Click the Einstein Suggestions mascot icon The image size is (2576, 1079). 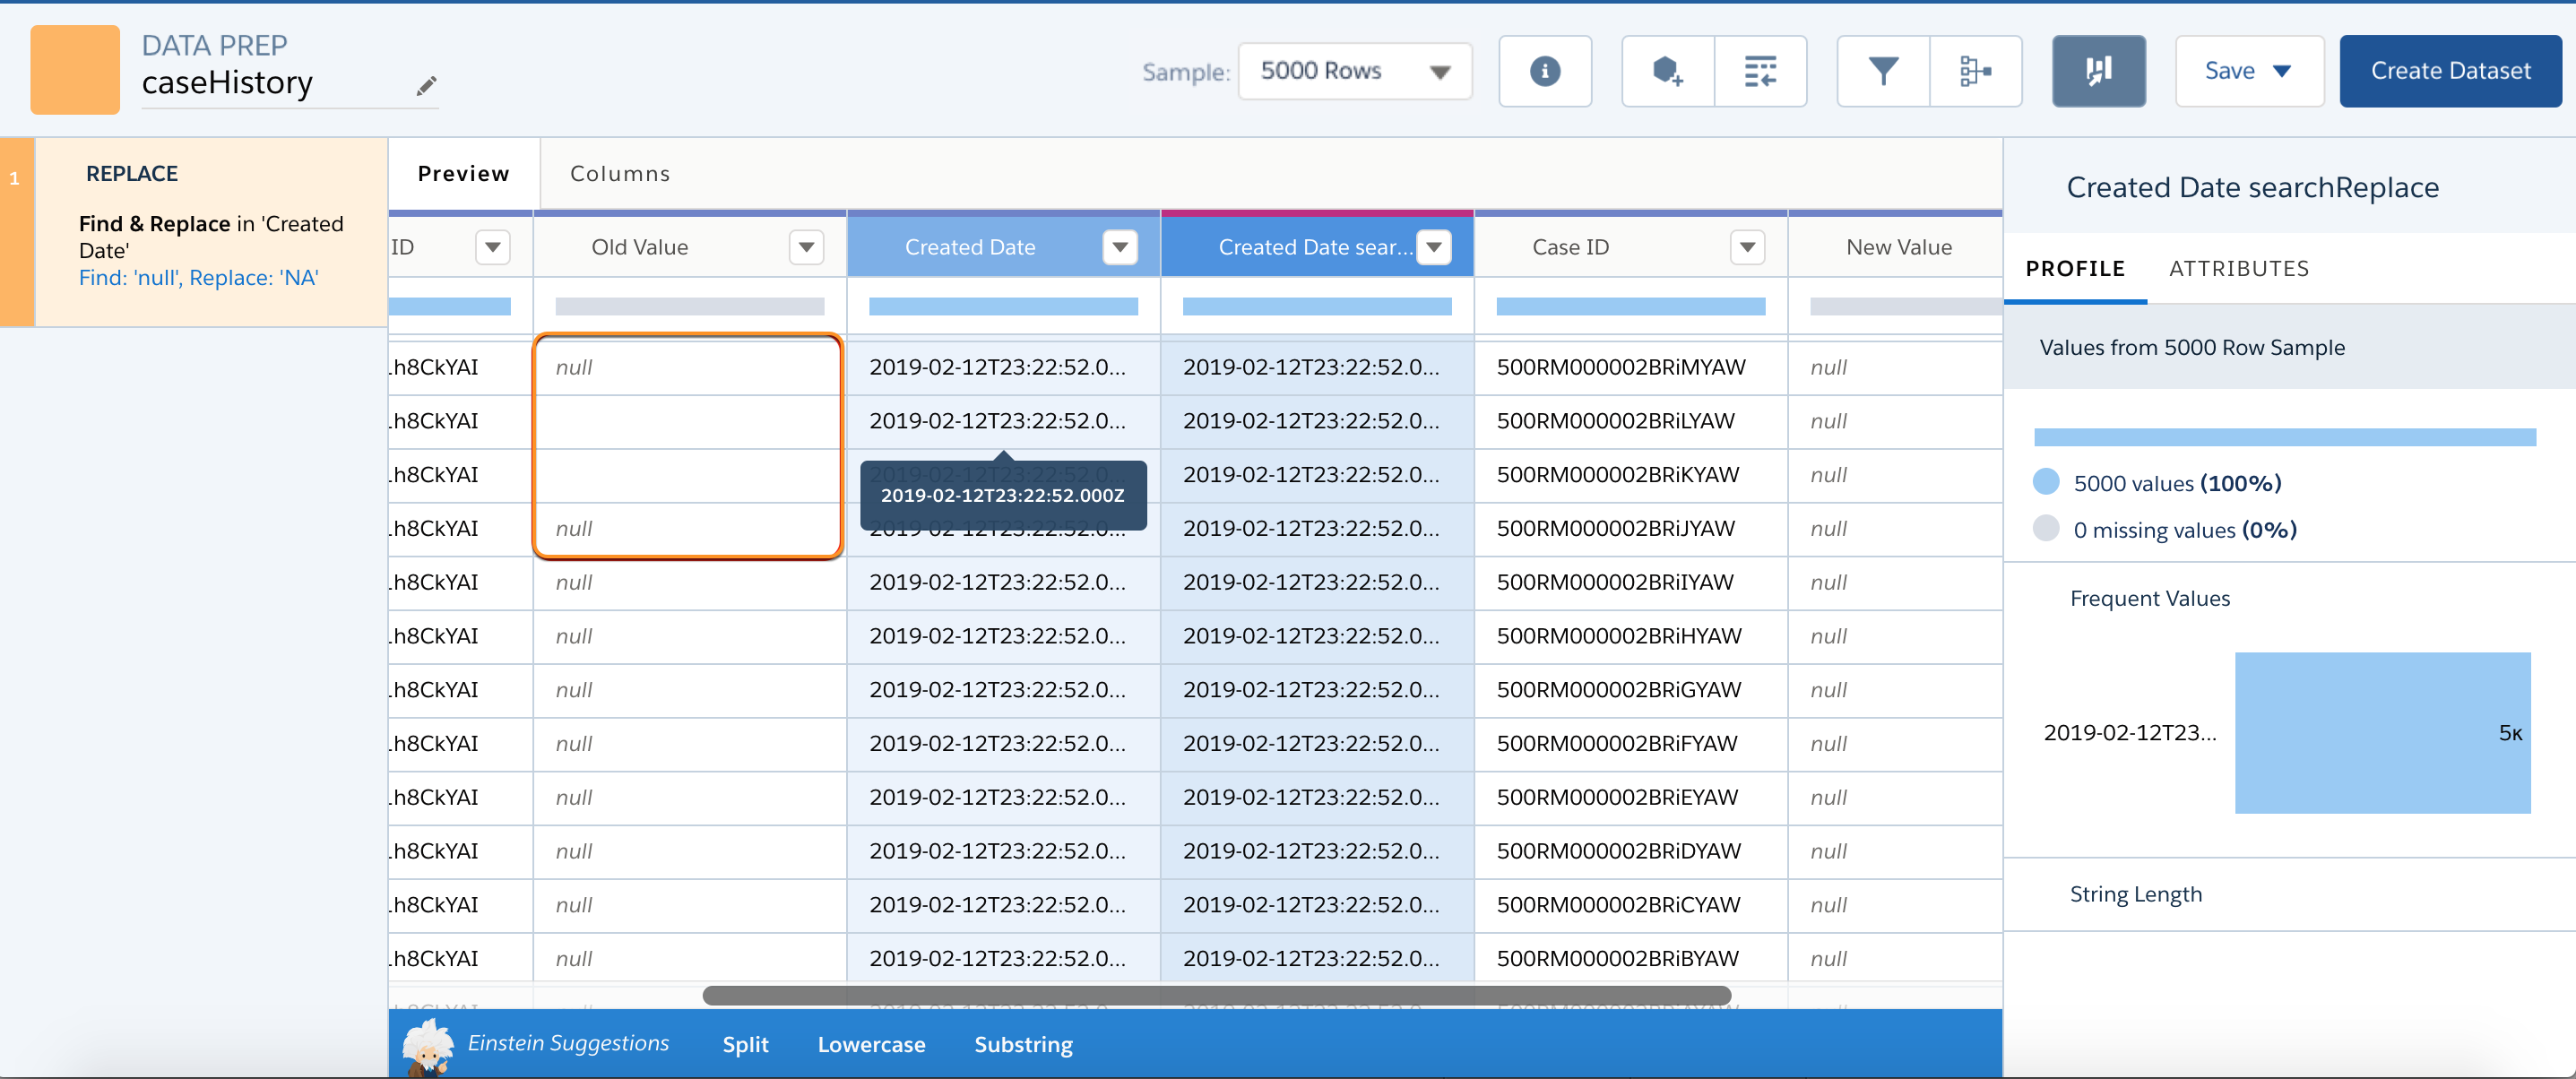428,1045
